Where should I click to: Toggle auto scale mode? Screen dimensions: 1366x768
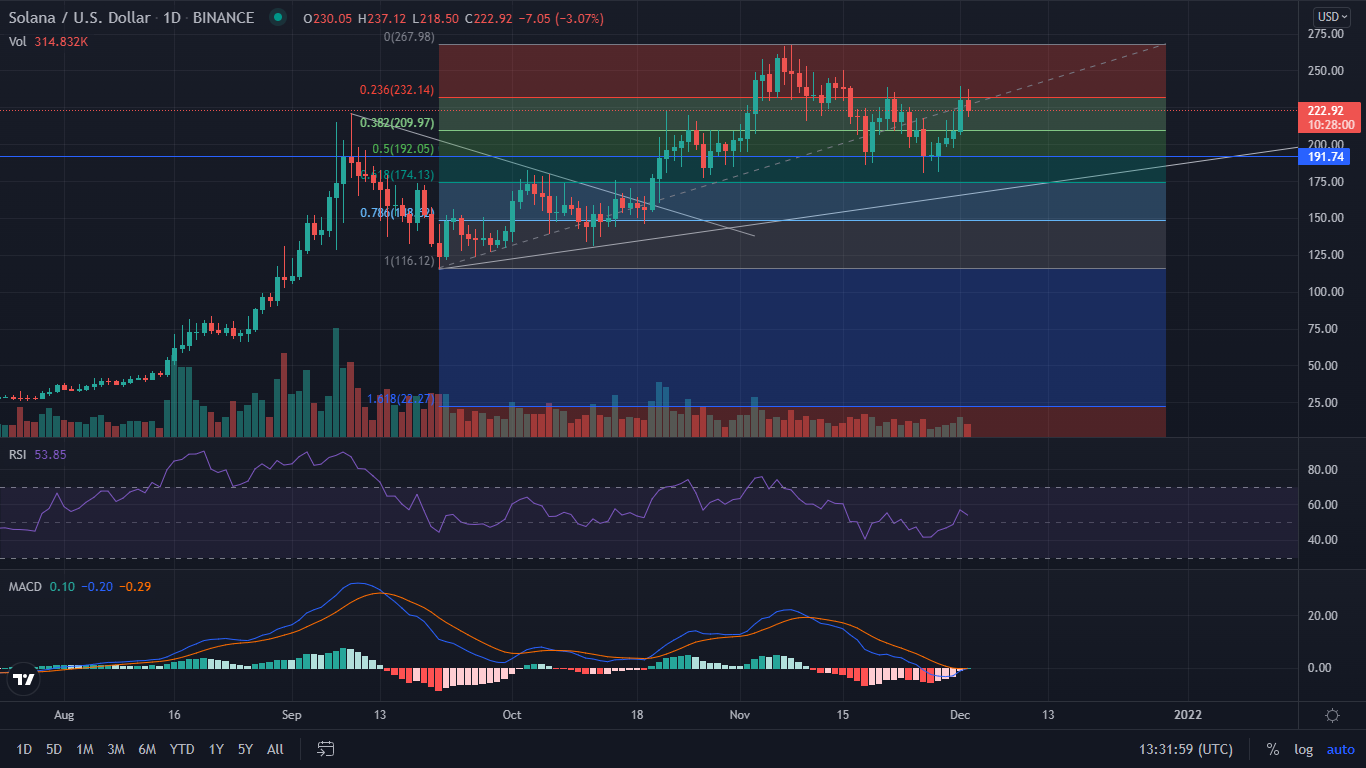point(1340,749)
